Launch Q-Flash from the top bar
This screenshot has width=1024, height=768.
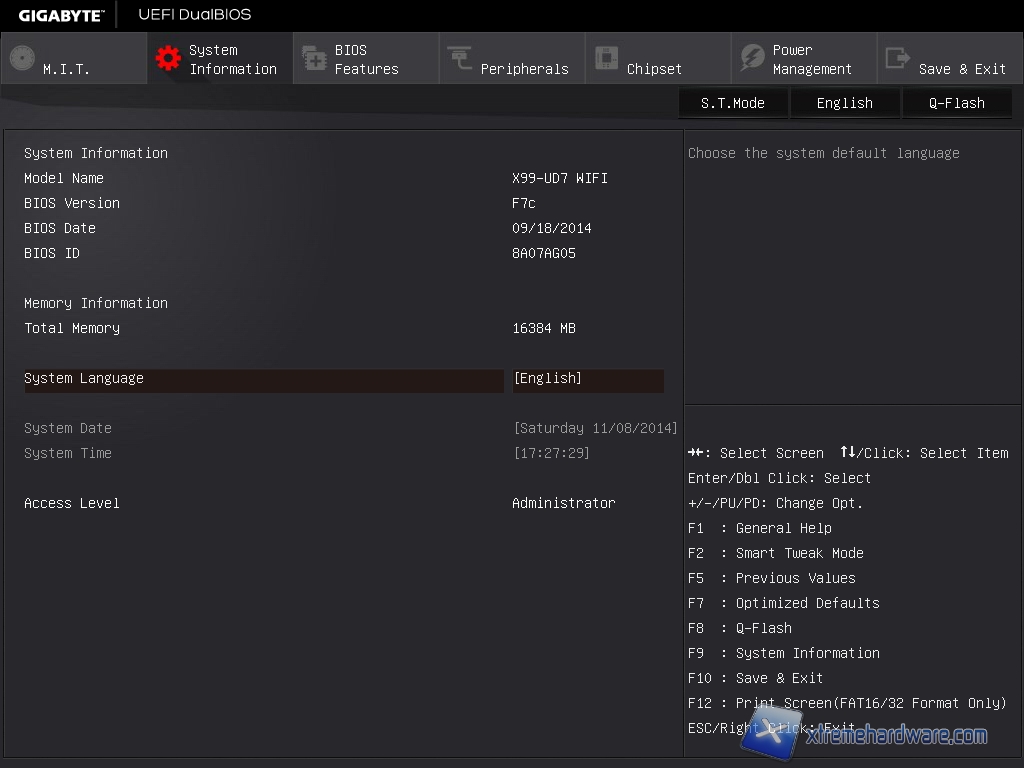(956, 103)
